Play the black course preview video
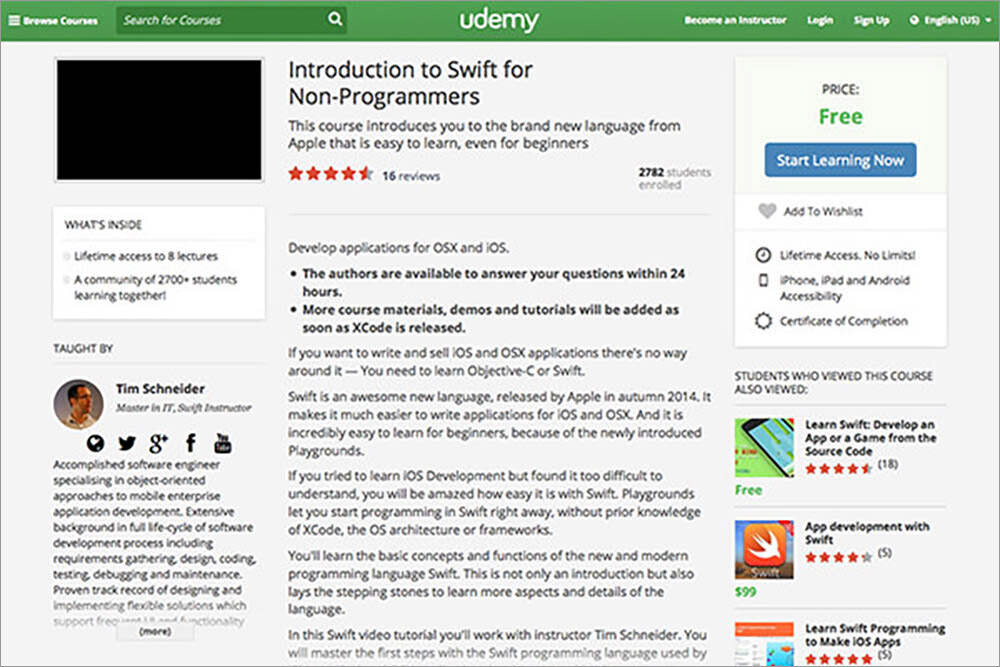This screenshot has width=1000, height=667. point(159,120)
